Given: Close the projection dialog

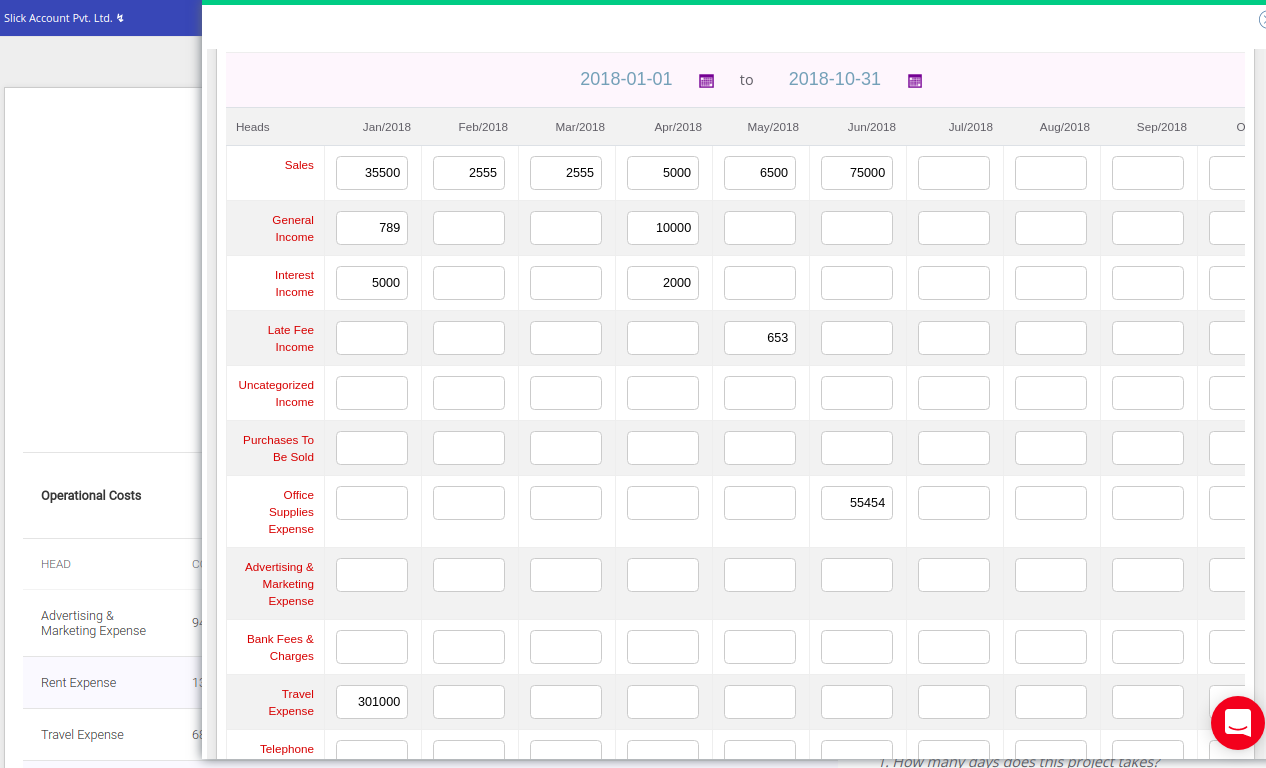Looking at the screenshot, I should 1262,18.
